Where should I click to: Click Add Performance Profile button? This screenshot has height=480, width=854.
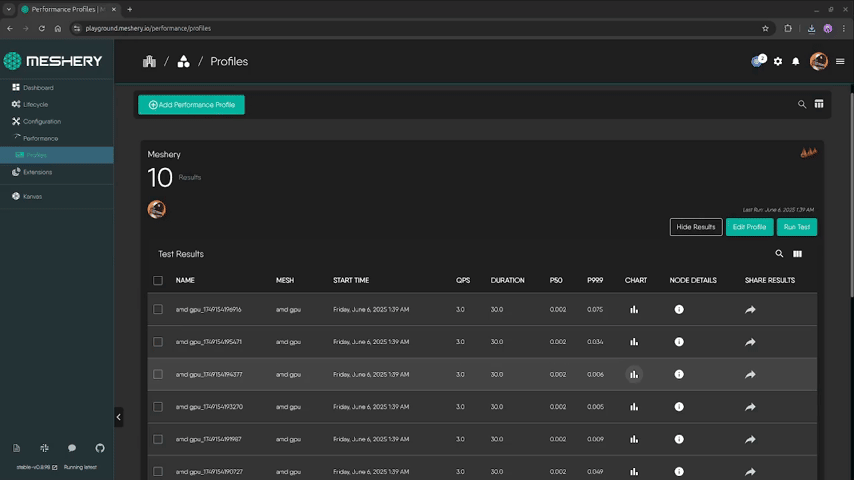191,105
